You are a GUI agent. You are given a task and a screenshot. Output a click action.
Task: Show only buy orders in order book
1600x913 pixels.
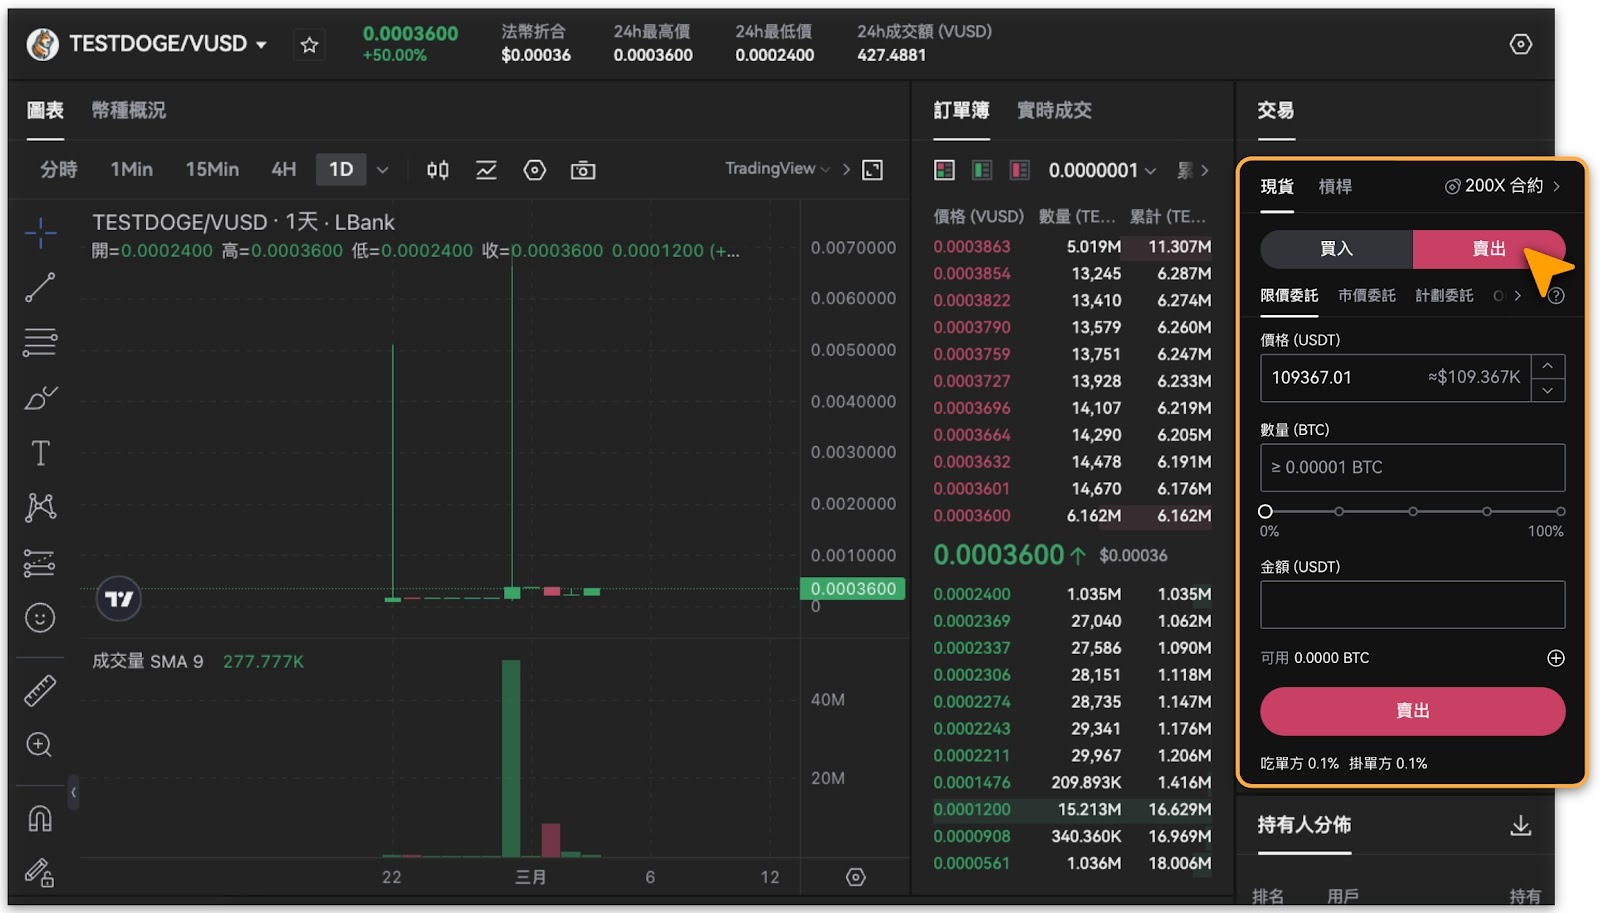(982, 170)
